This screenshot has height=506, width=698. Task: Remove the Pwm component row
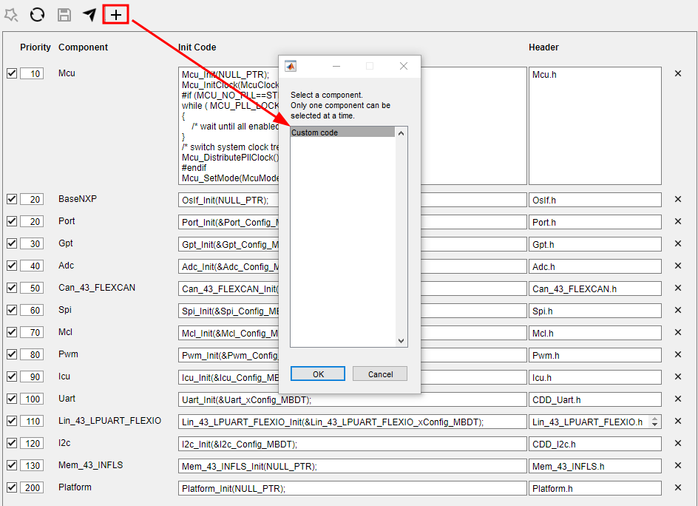click(x=678, y=354)
